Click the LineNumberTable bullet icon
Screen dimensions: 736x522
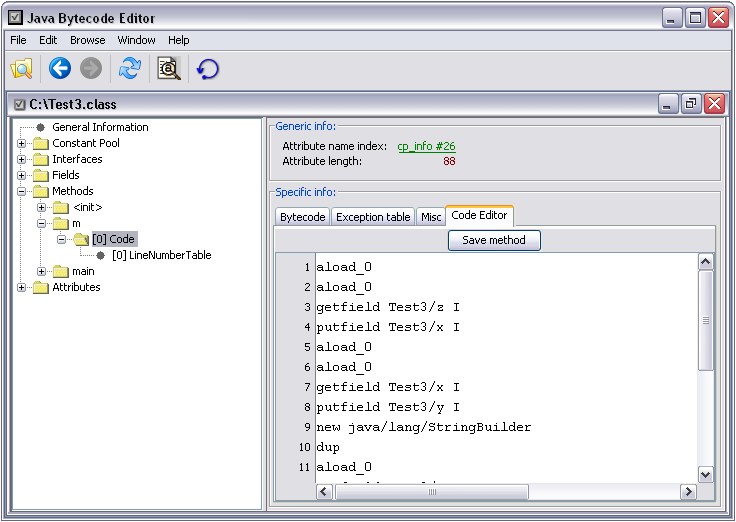[100, 255]
